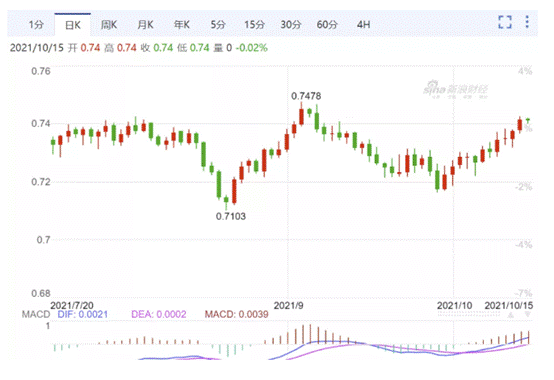Switch to the 4H interval tab
The image size is (554, 380).
coord(364,25)
